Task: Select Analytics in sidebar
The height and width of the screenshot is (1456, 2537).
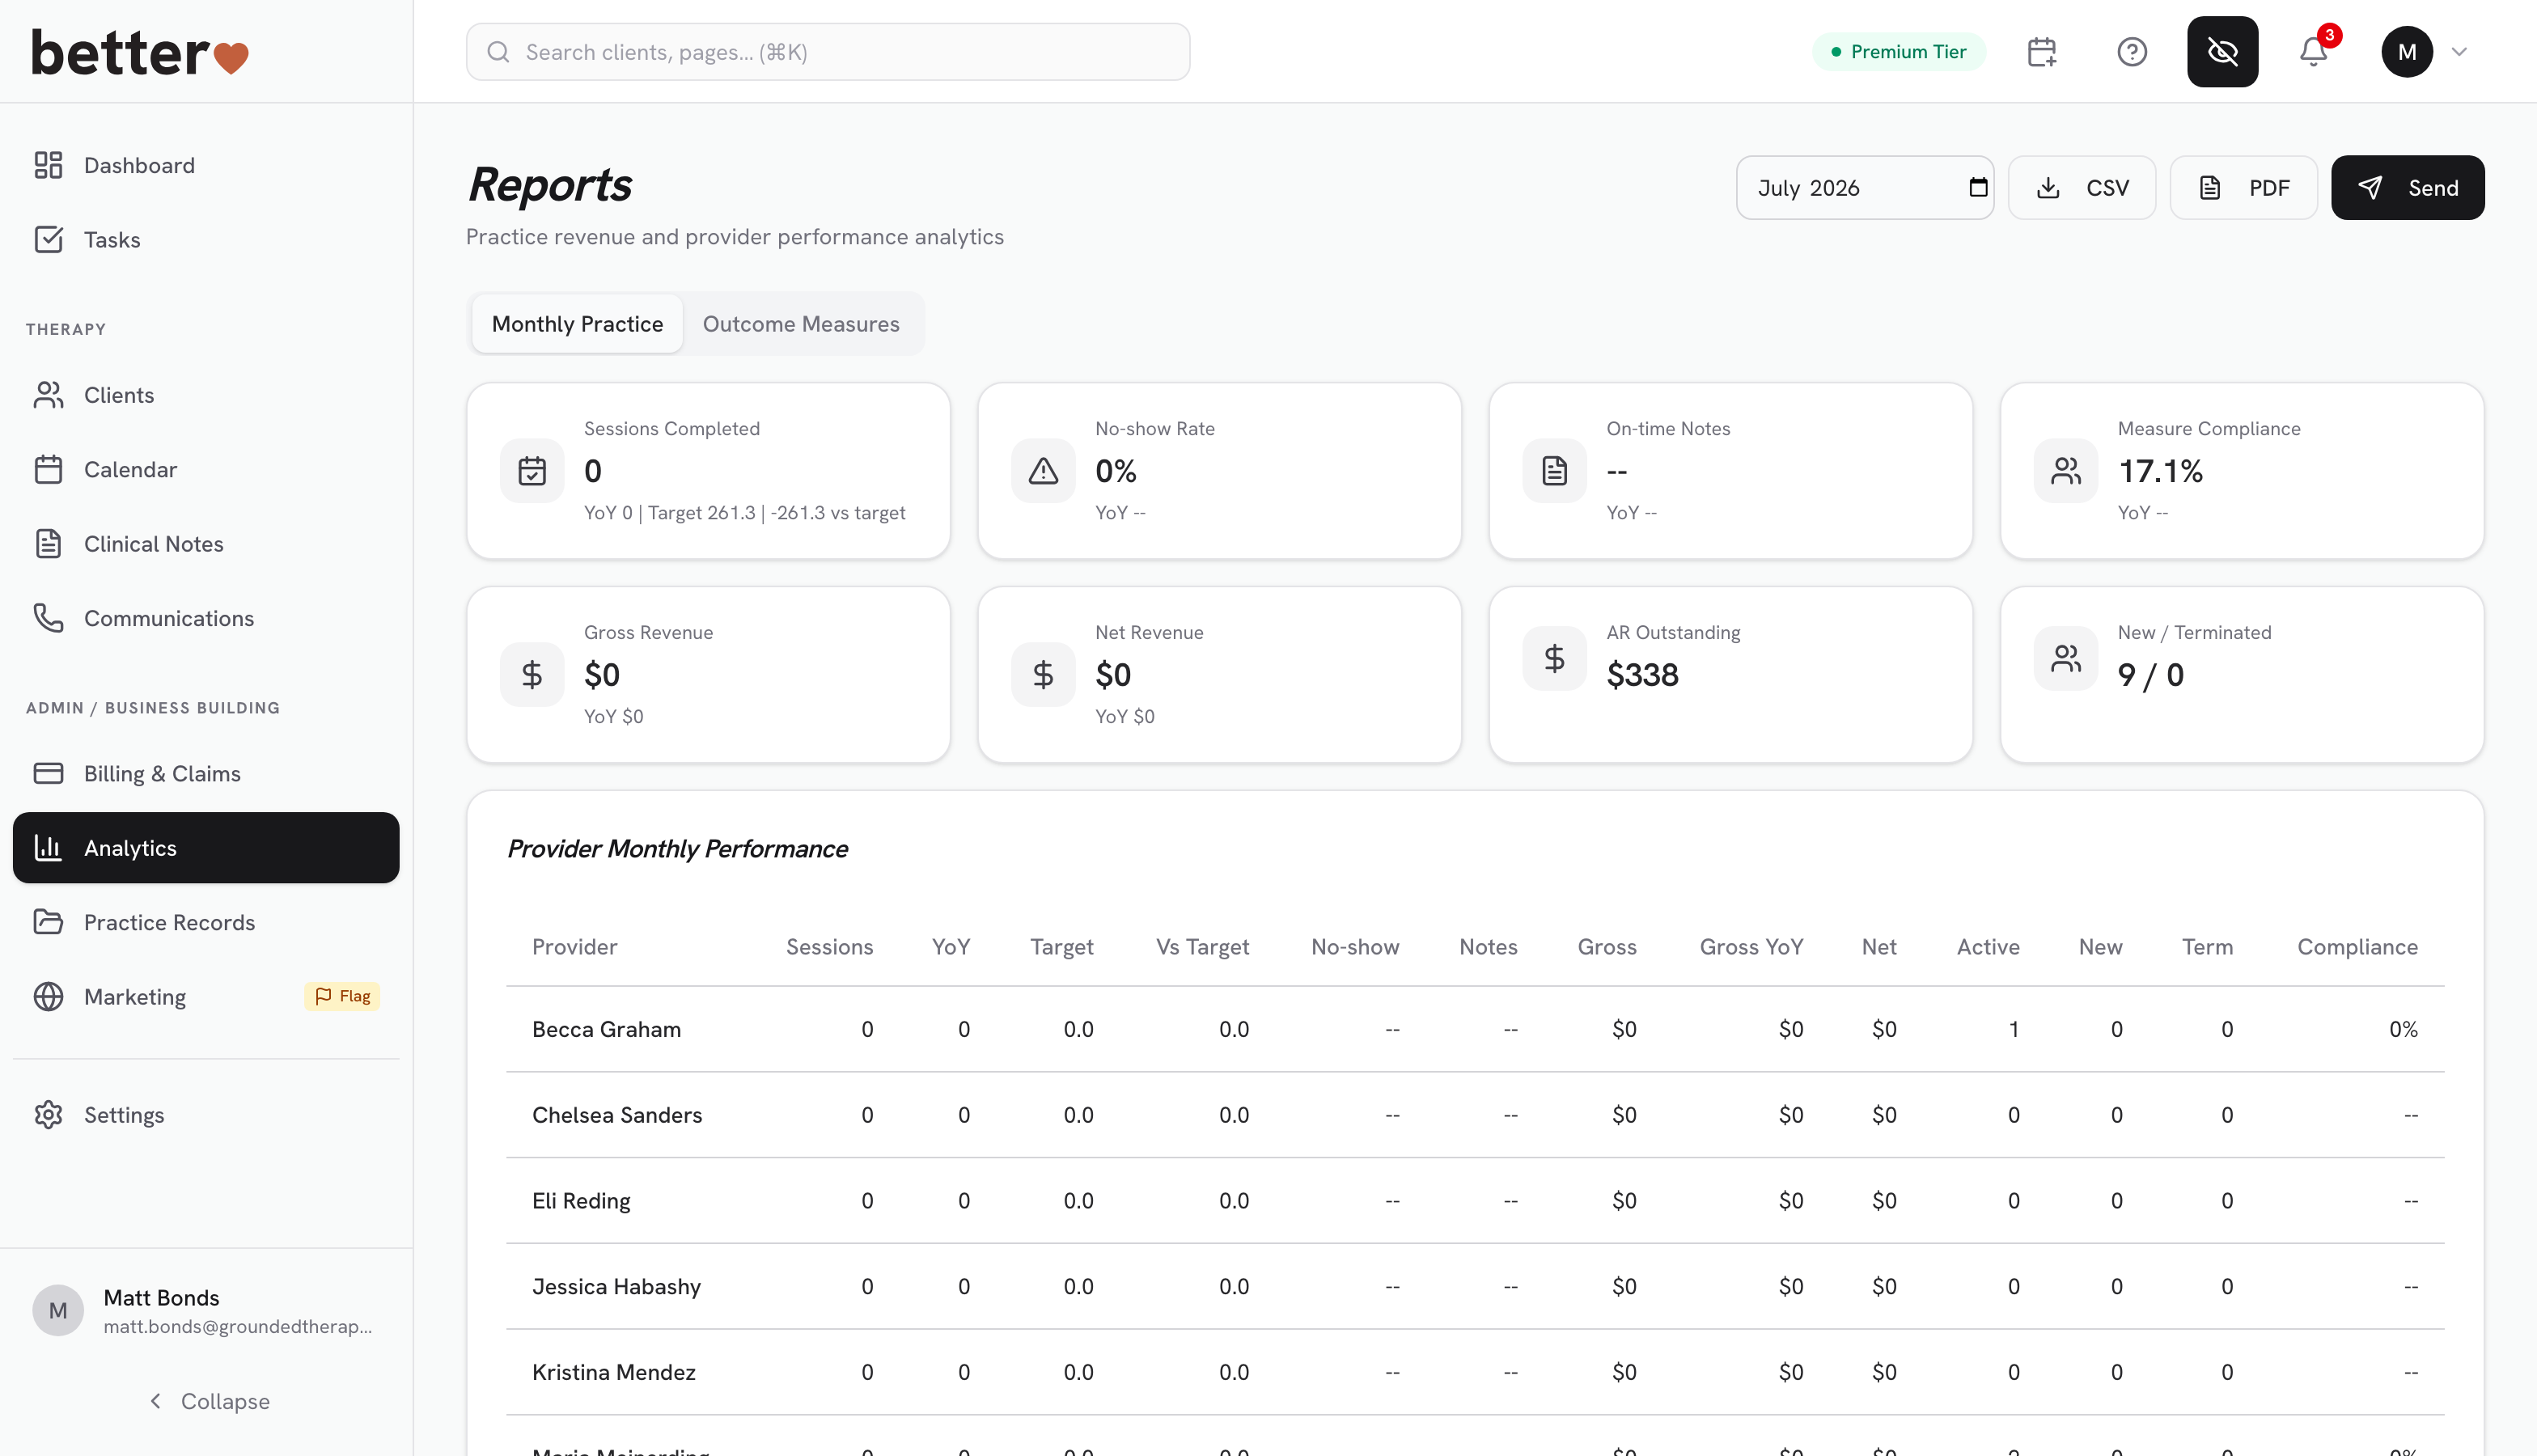Action: (206, 848)
